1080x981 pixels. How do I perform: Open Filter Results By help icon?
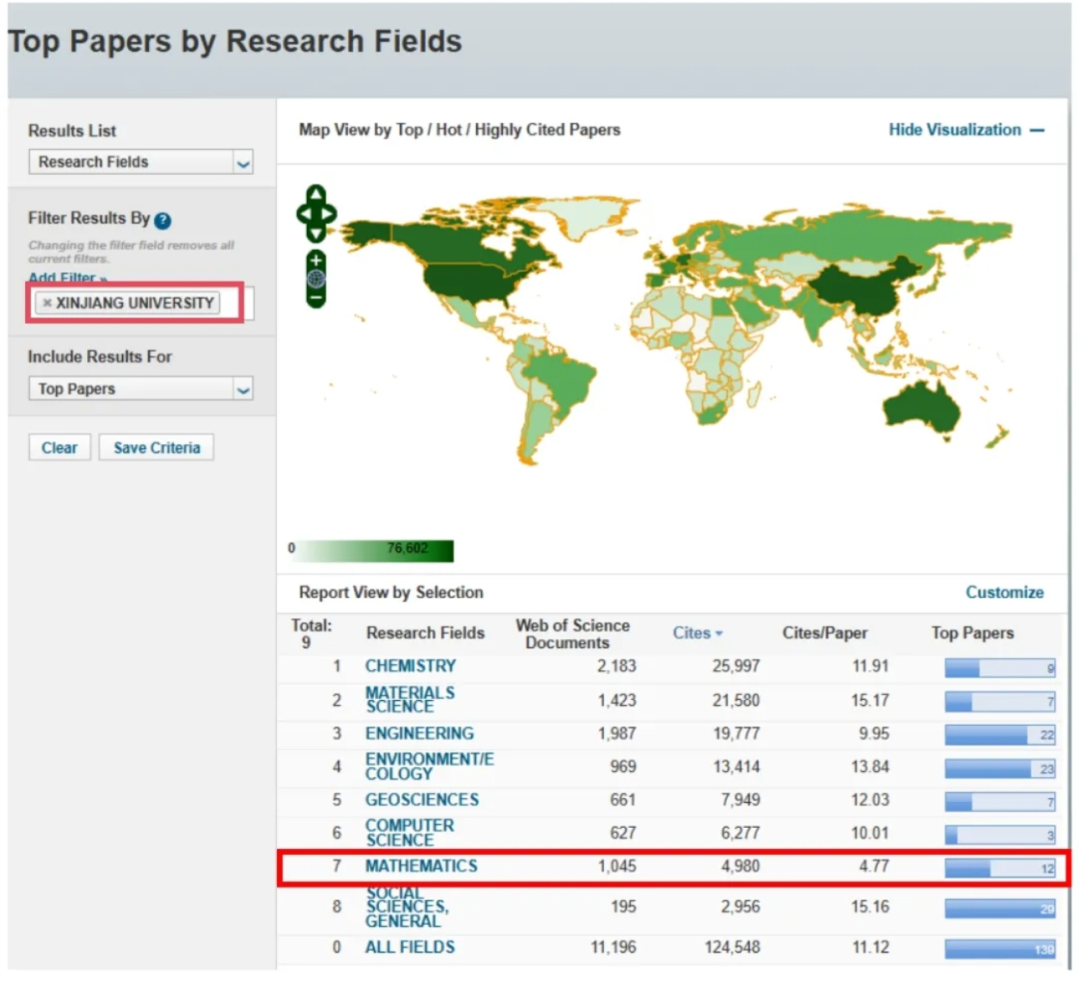point(163,220)
